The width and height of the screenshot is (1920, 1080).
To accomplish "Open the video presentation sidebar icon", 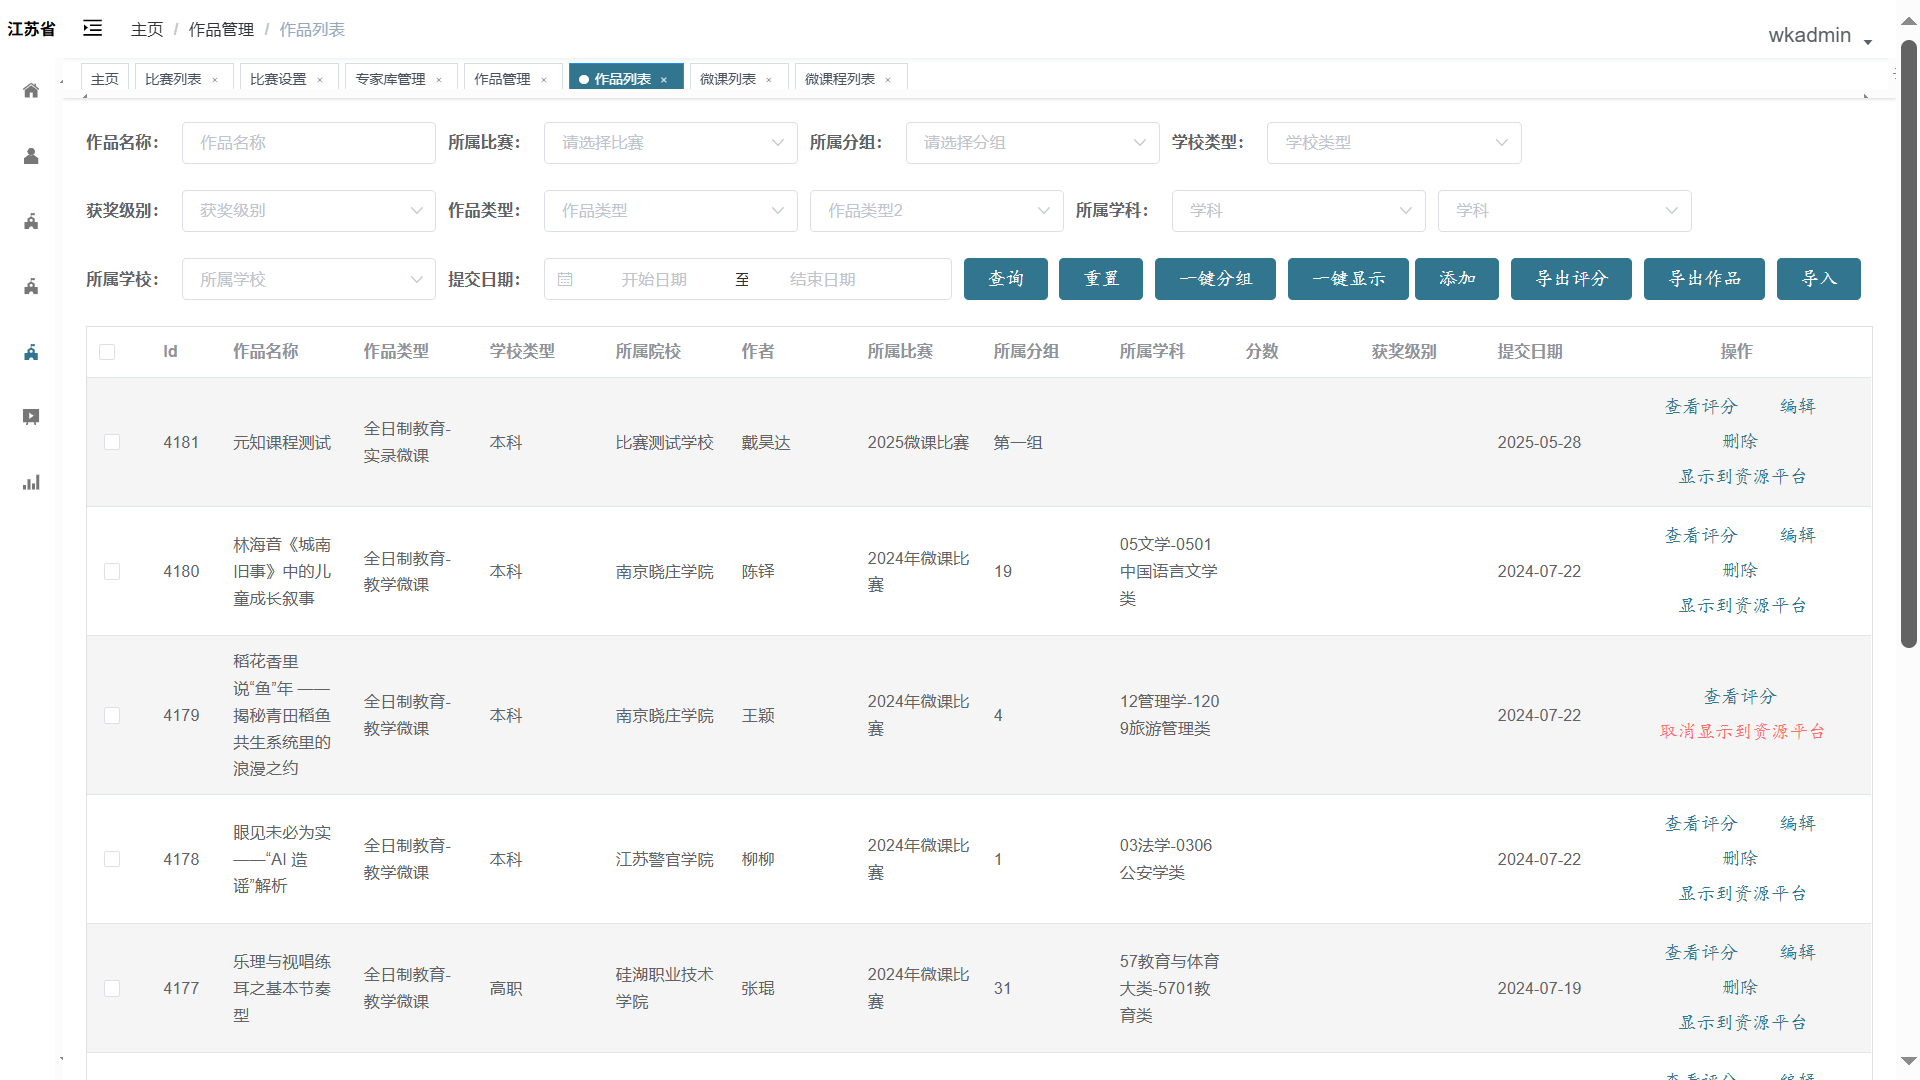I will [31, 417].
